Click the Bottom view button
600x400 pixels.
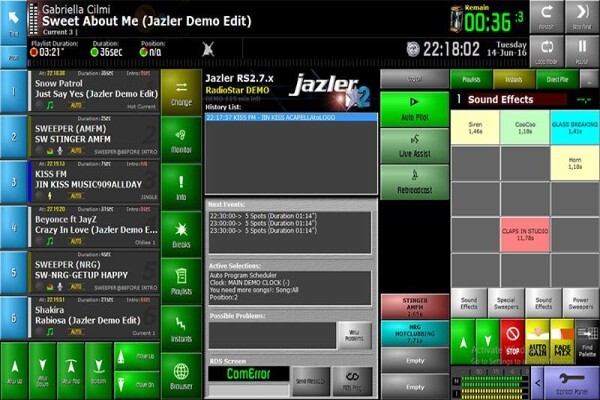click(x=99, y=371)
